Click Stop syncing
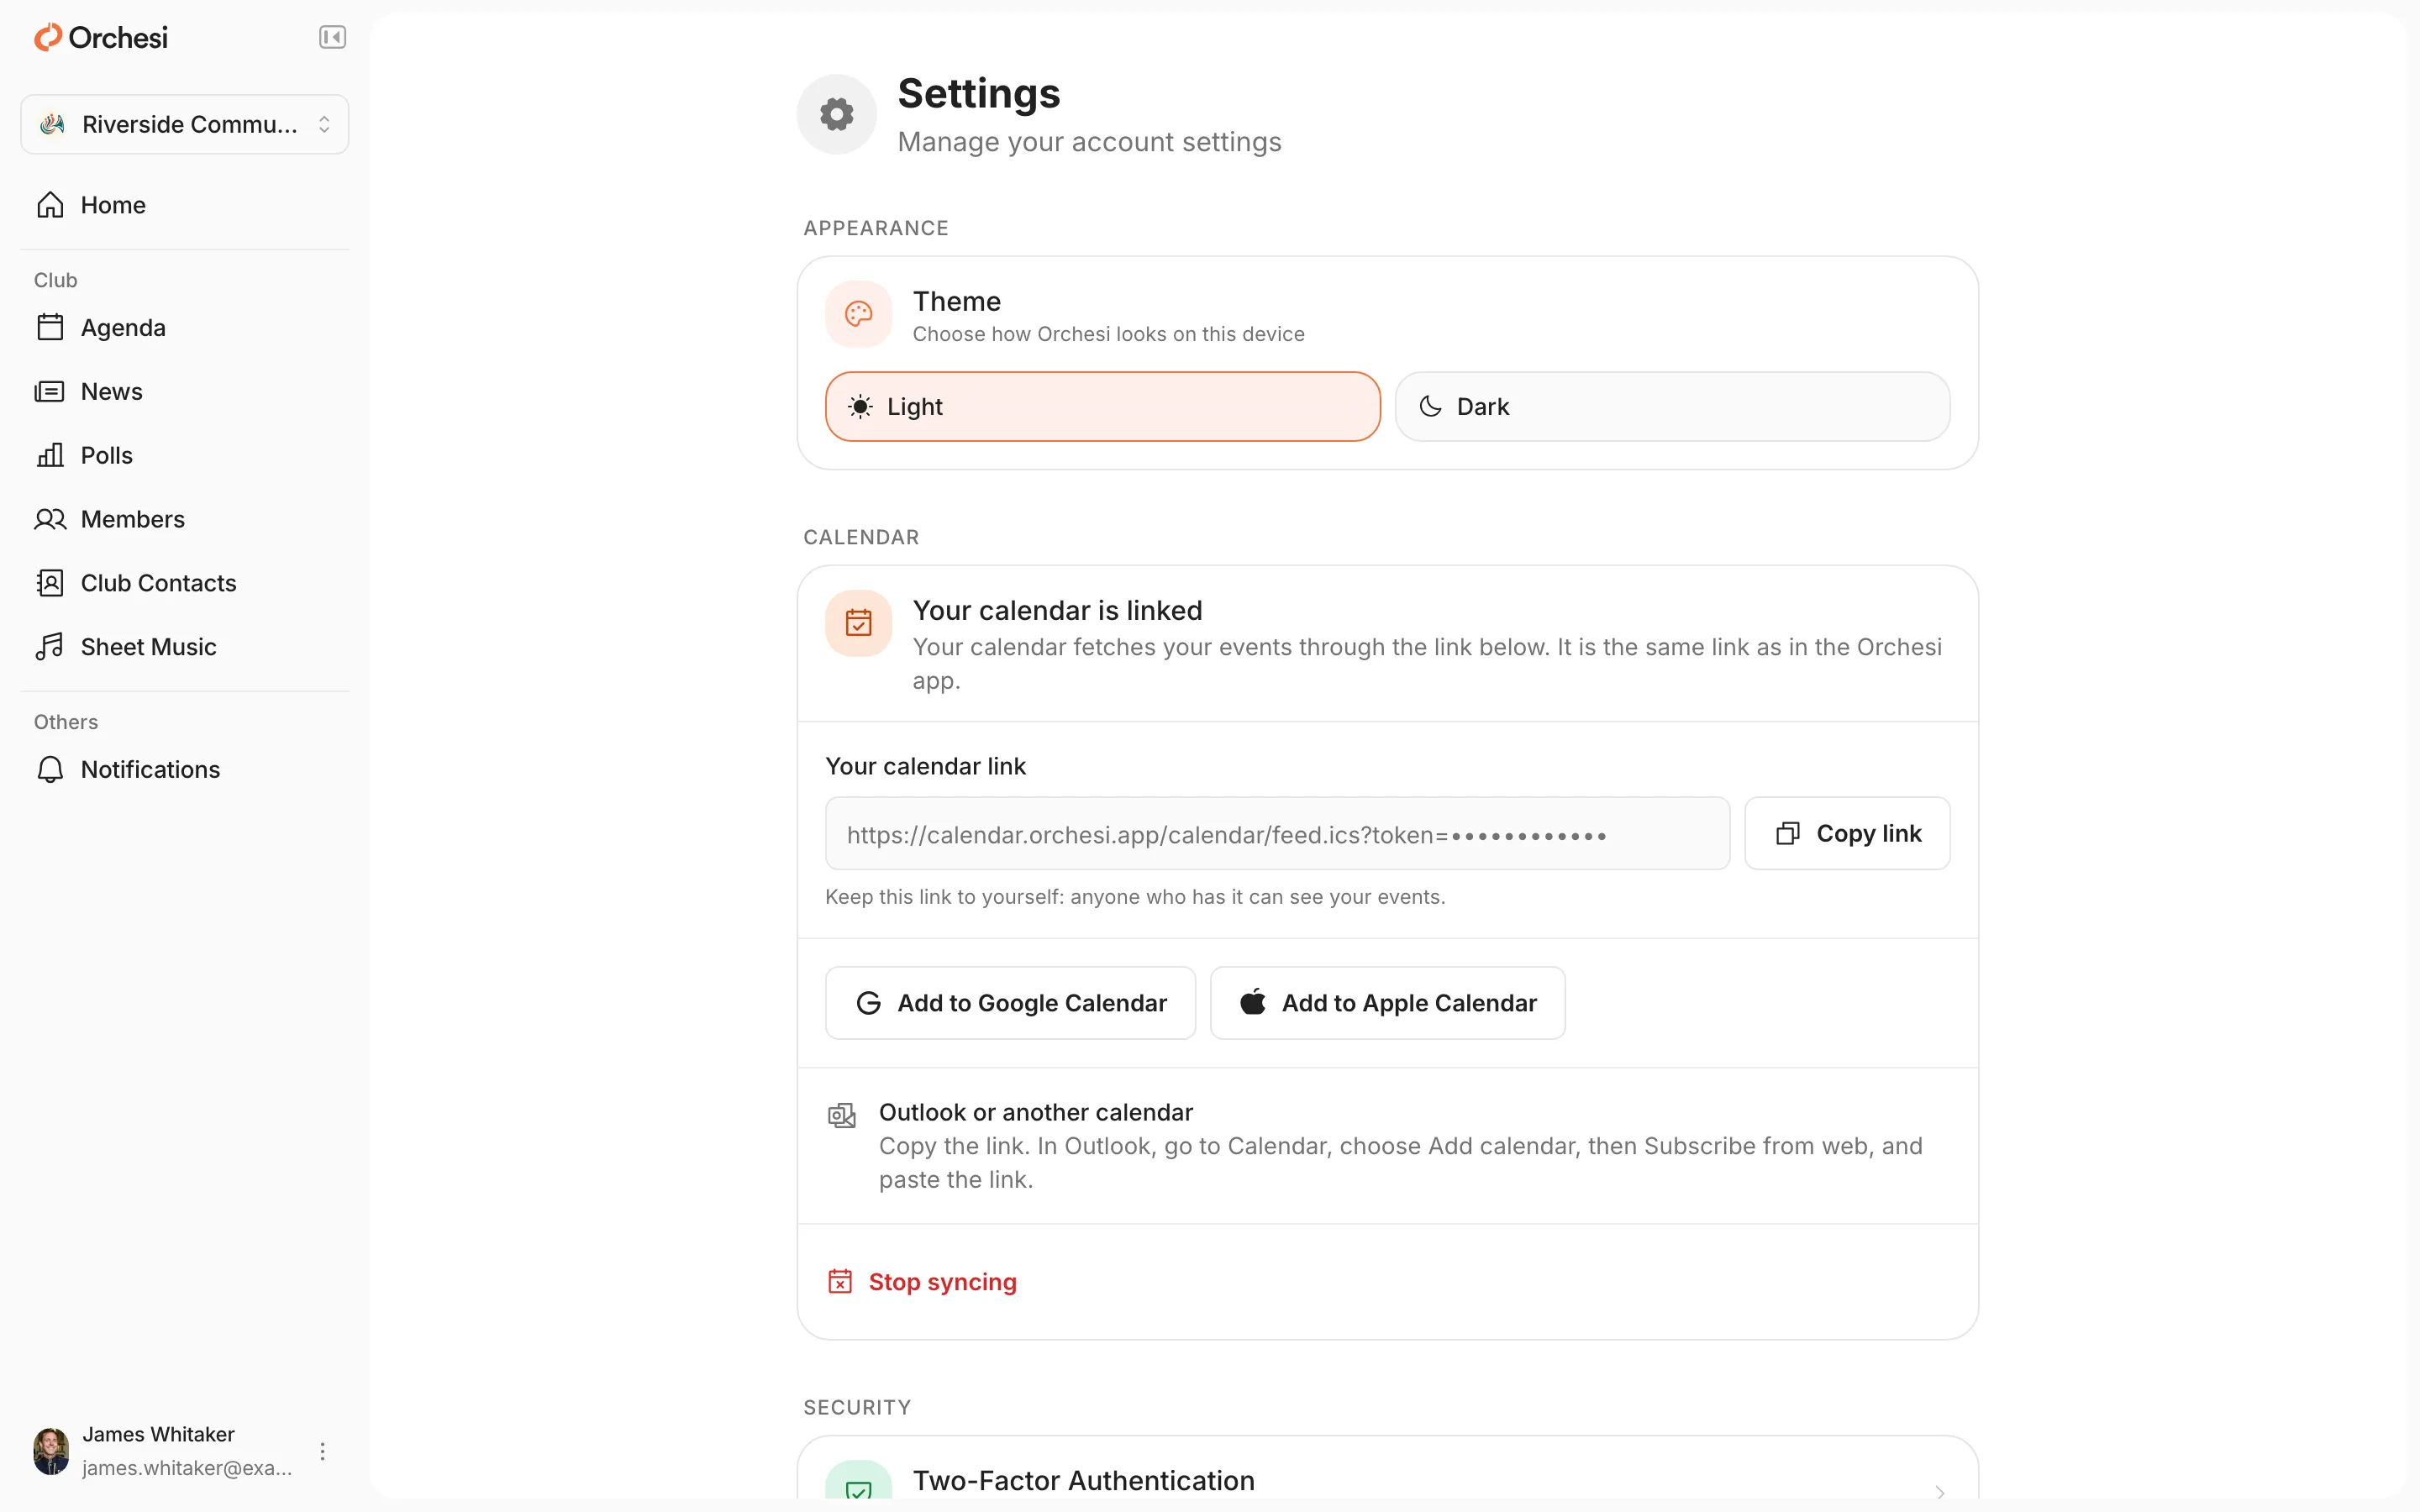 (922, 1282)
